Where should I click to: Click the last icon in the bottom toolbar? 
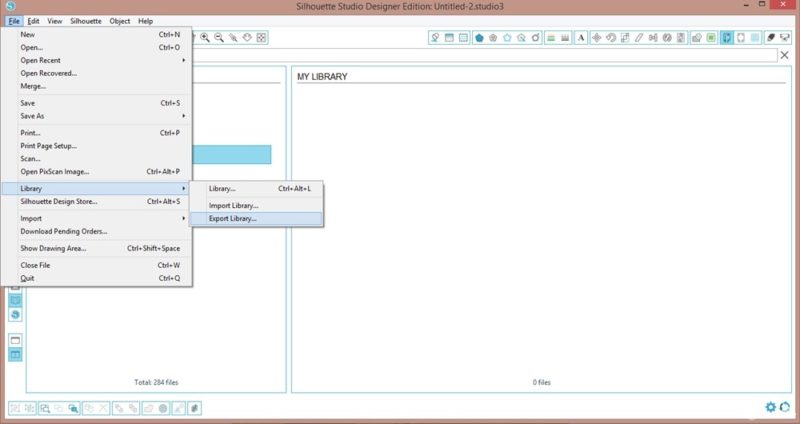194,408
